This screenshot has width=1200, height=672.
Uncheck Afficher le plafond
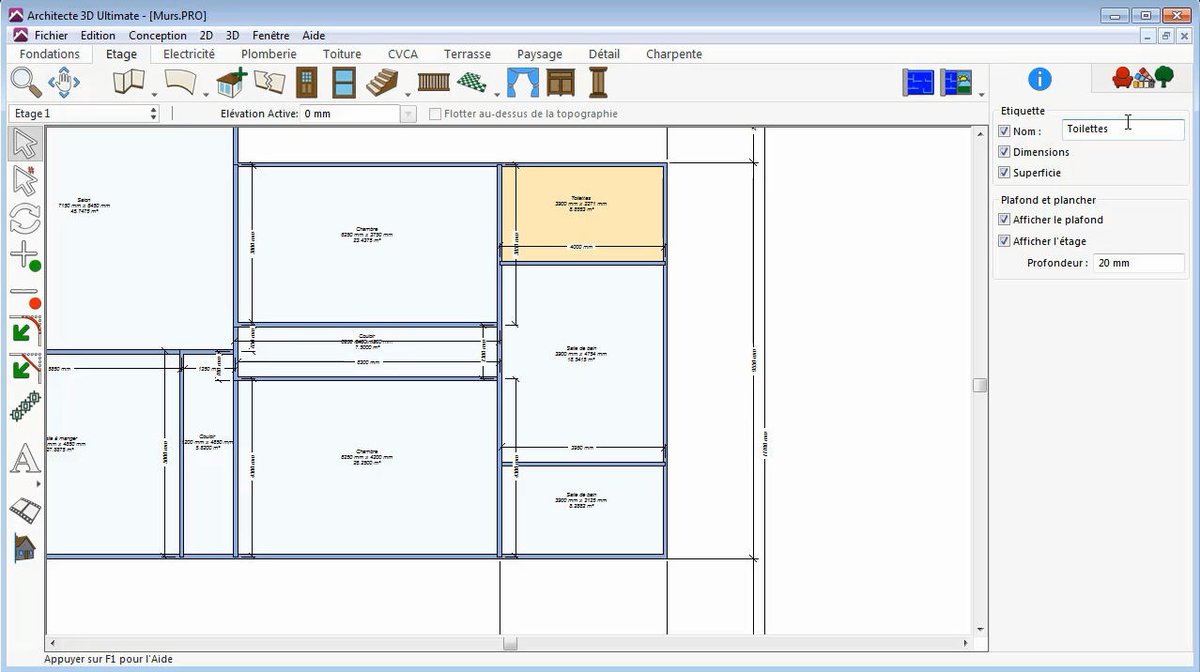click(1005, 220)
